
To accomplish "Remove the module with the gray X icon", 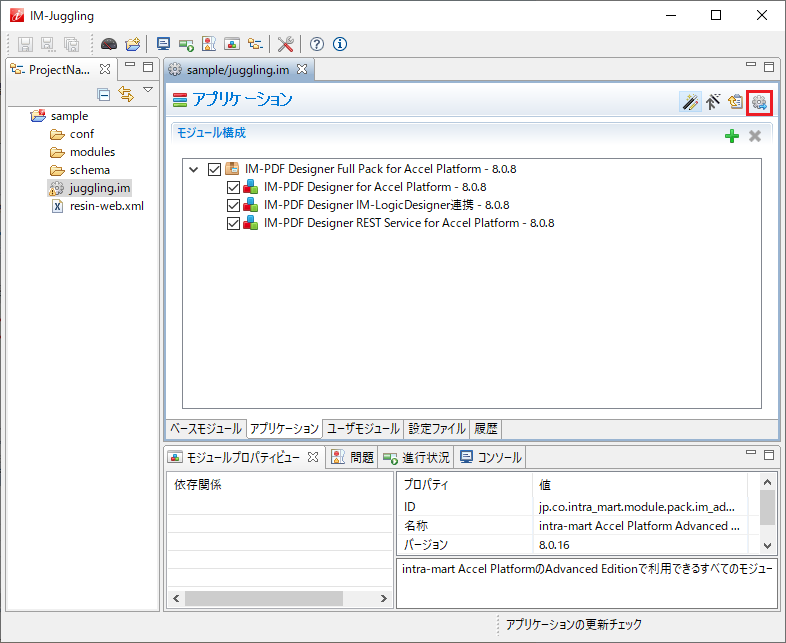I will point(755,136).
